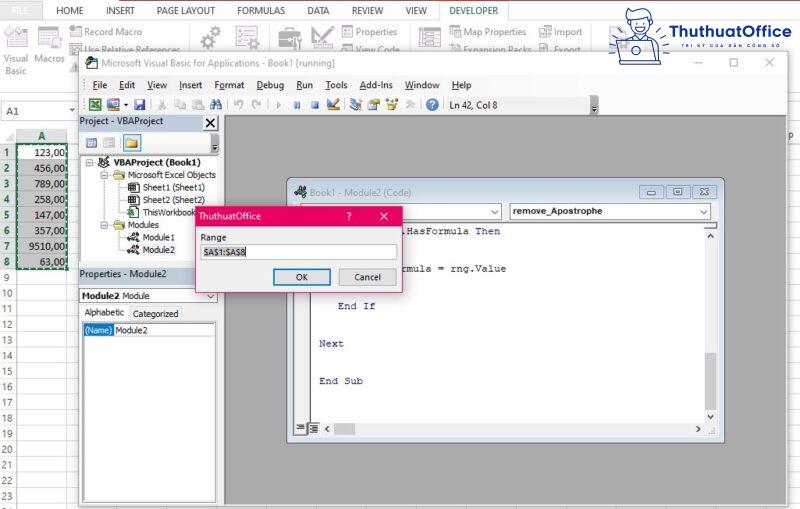Screen dimensions: 800x509
Task: Click horizontal scrollbar thumb in code window
Action: (344, 429)
